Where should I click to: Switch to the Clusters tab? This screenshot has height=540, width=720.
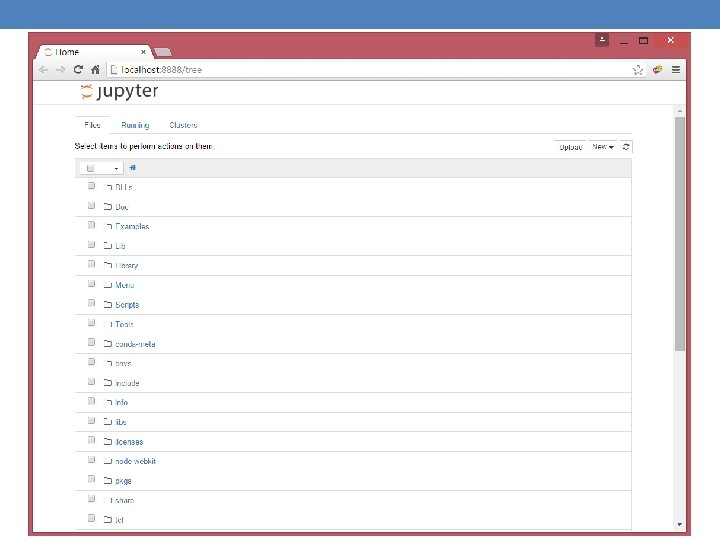pyautogui.click(x=183, y=125)
